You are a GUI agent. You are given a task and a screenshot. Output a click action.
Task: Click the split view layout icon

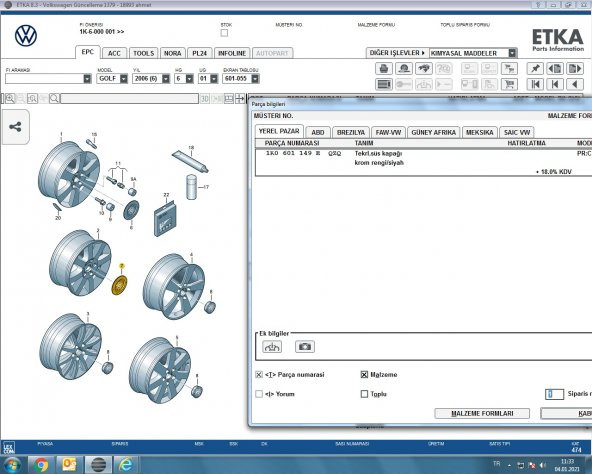coord(229,99)
